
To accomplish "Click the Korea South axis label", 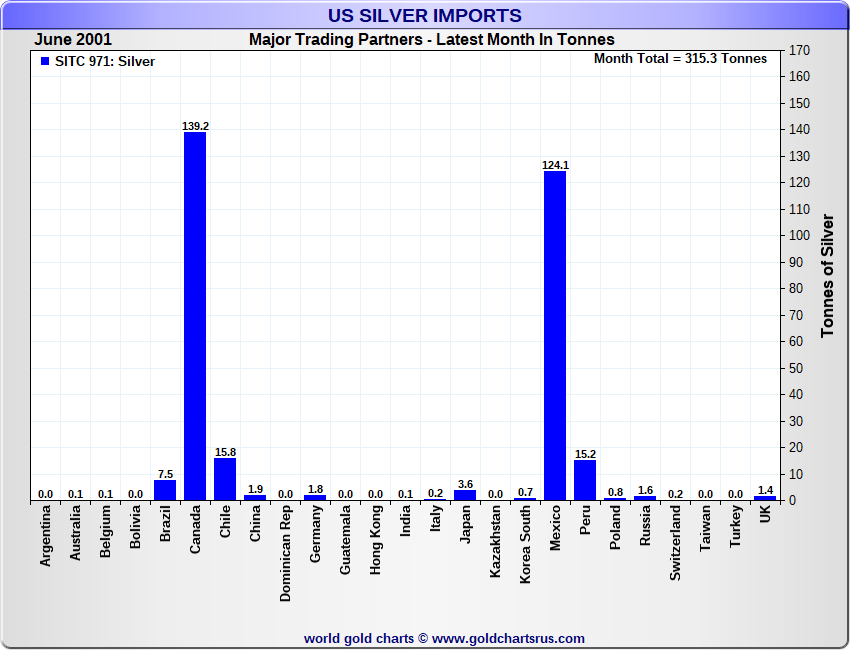I will 525,544.
